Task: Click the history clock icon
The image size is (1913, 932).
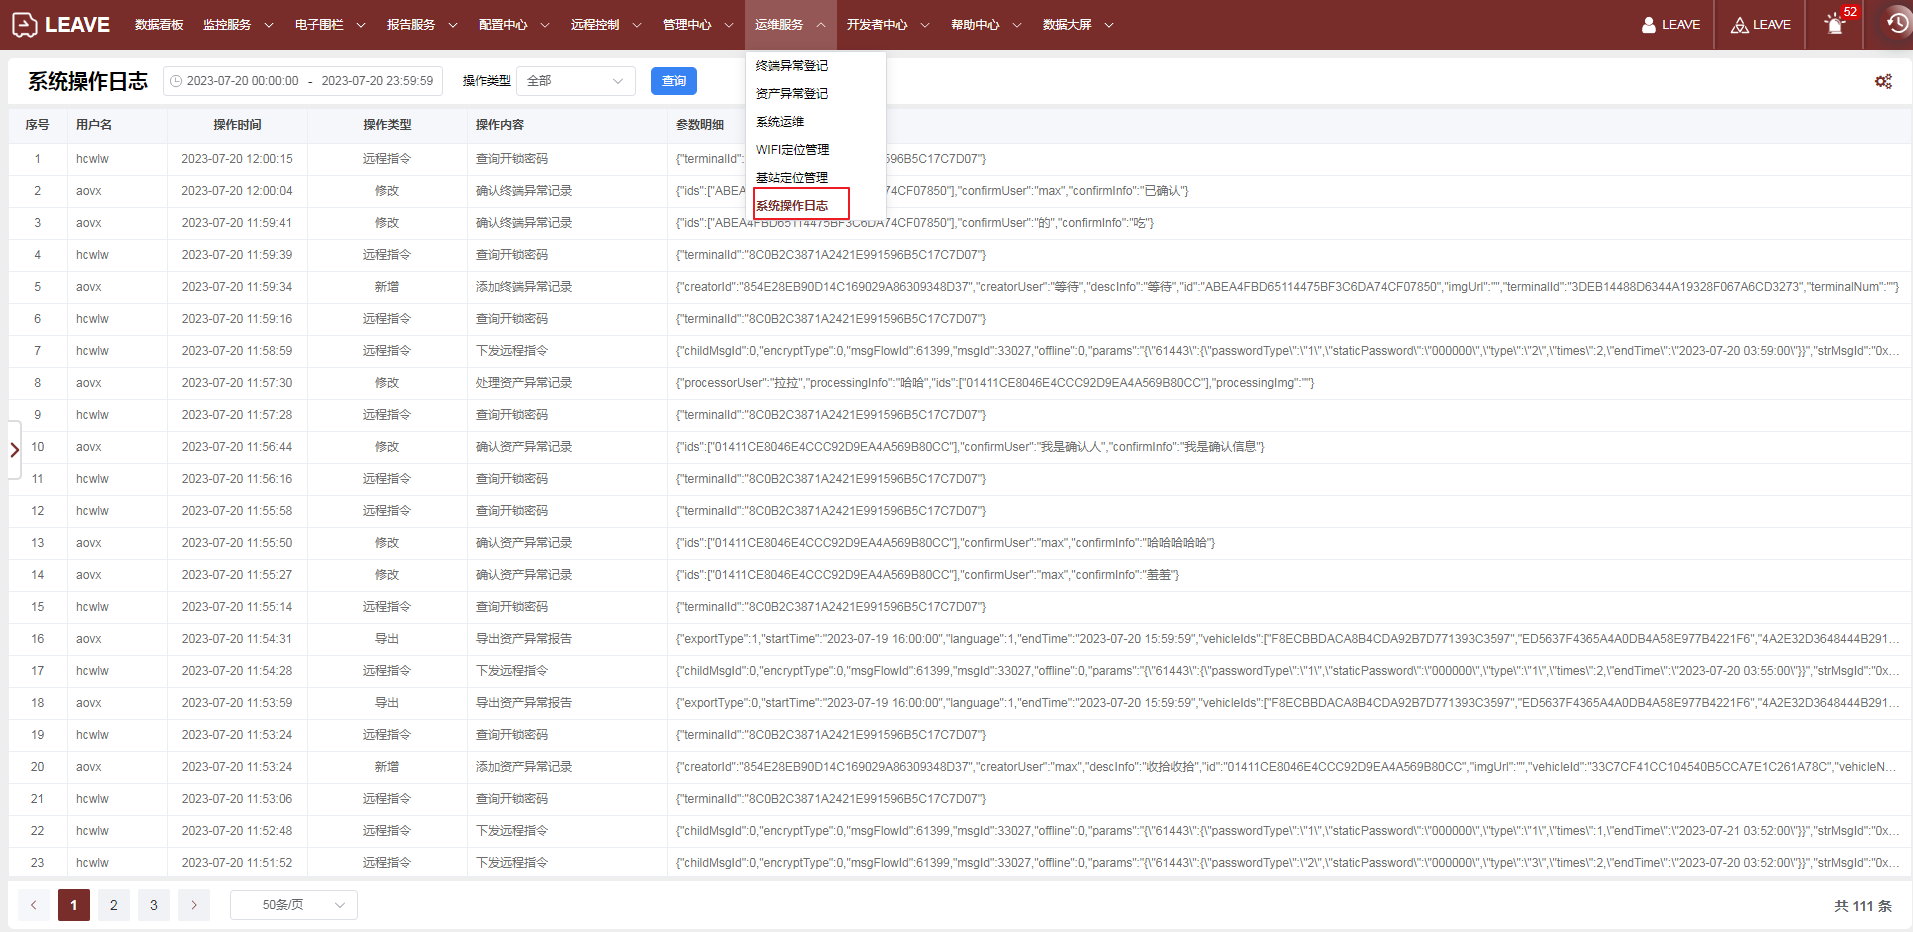Action: click(1896, 24)
